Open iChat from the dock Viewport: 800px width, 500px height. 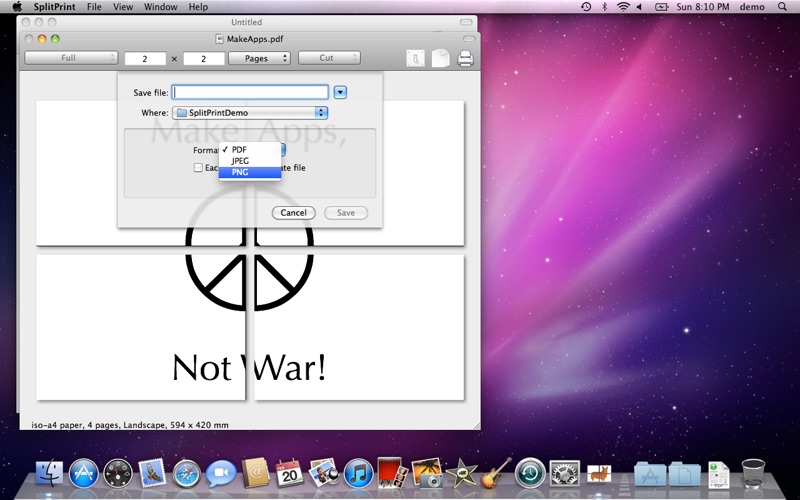click(x=221, y=473)
